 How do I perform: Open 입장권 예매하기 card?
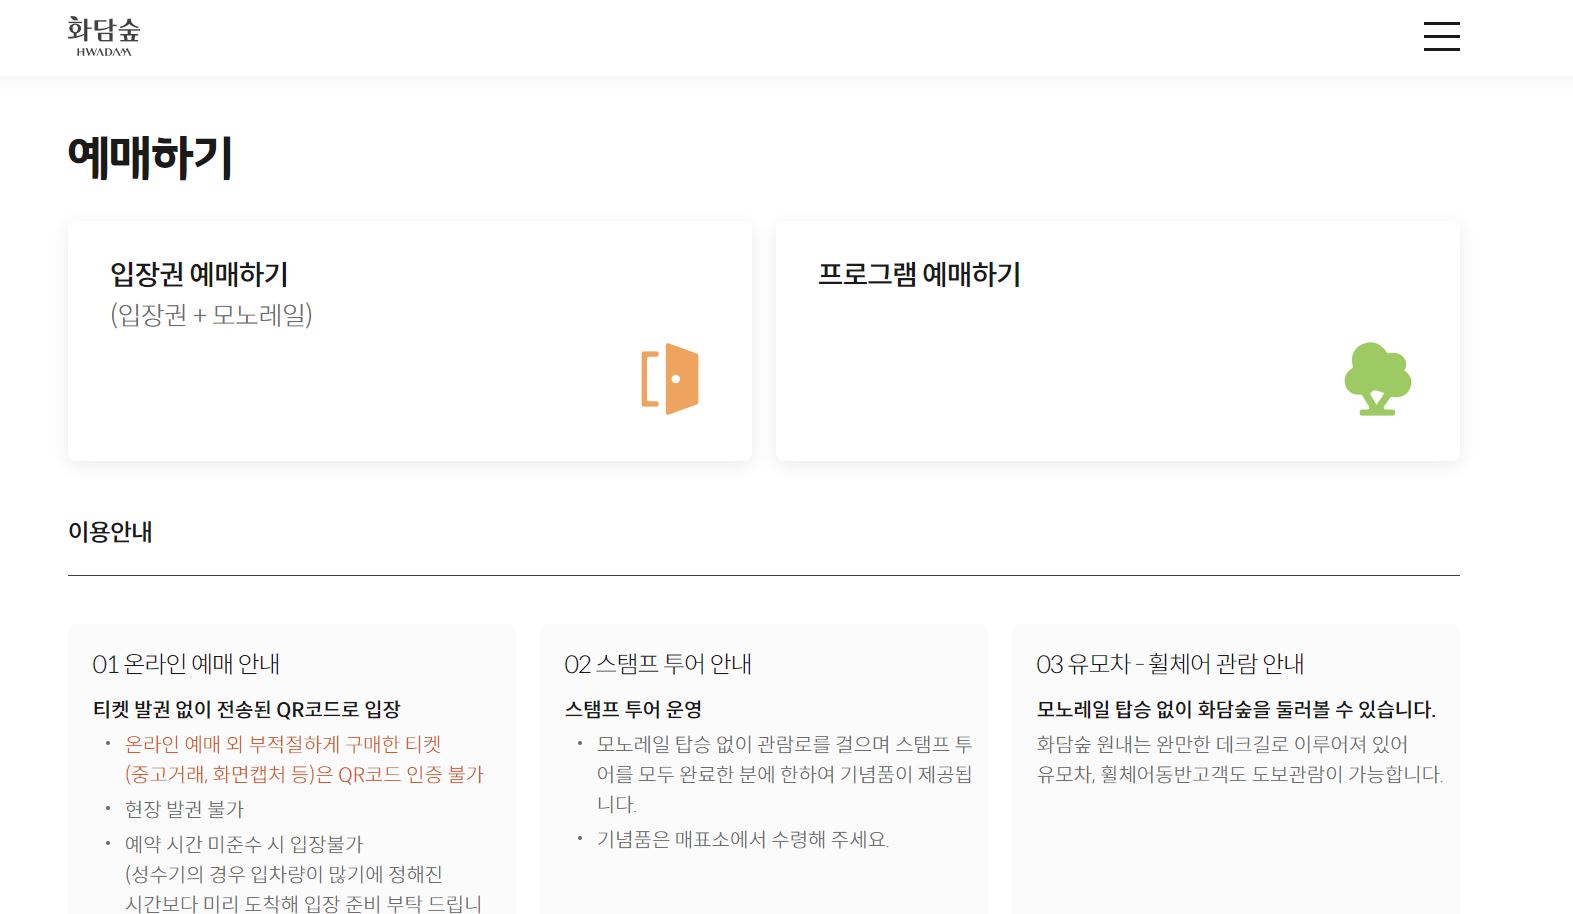click(x=410, y=341)
